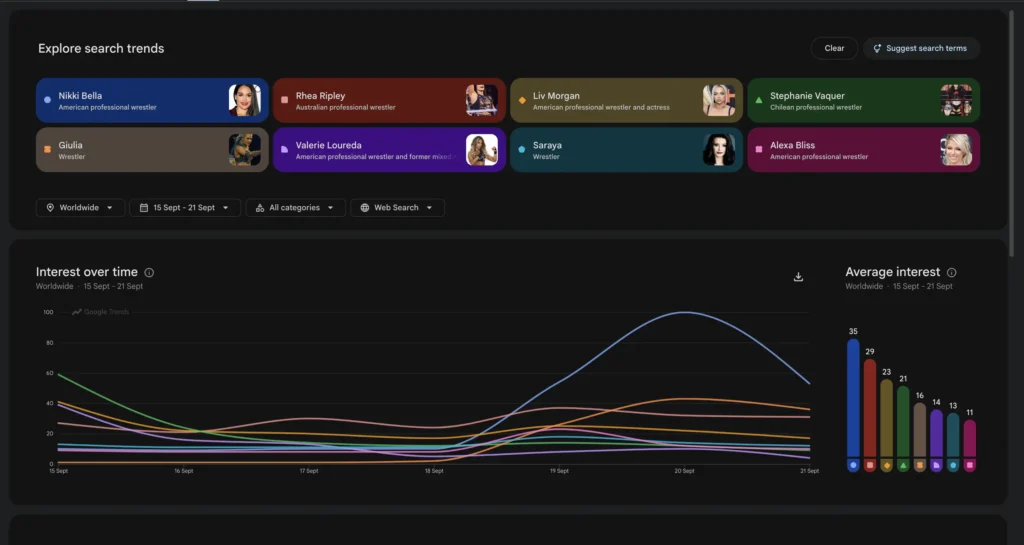This screenshot has width=1024, height=545.
Task: Click the orange diamond marker on Liv Morgan card
Action: coord(522,100)
